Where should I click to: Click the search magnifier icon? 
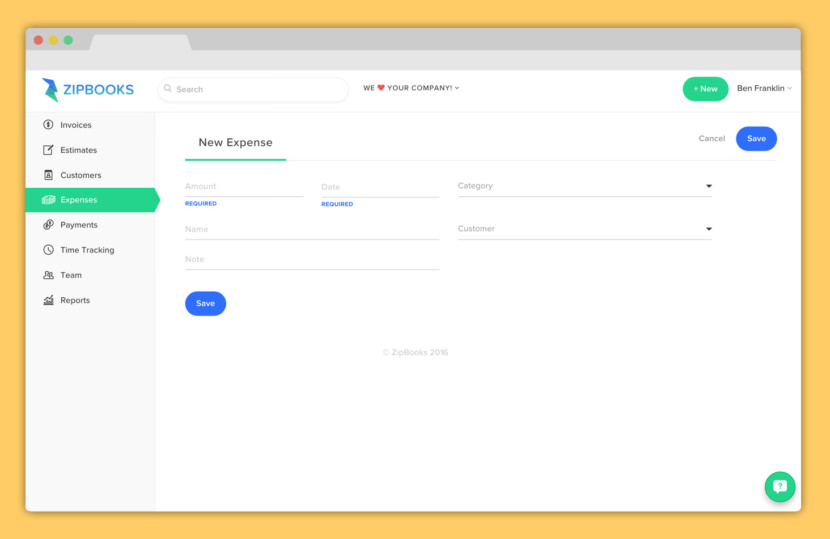(168, 88)
